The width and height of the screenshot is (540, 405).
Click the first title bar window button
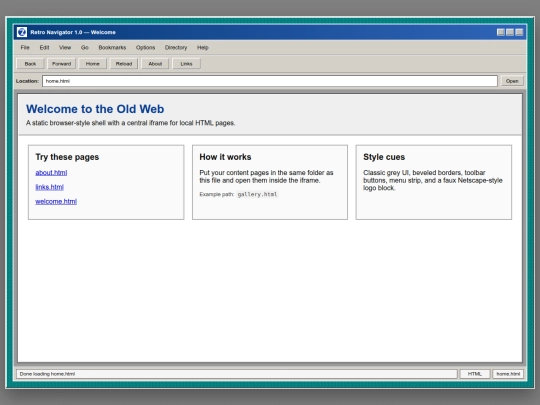pos(501,32)
